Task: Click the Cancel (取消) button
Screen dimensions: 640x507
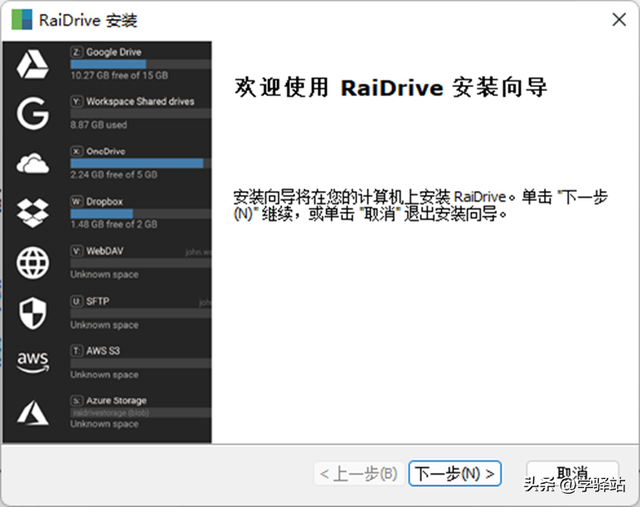Action: [572, 474]
